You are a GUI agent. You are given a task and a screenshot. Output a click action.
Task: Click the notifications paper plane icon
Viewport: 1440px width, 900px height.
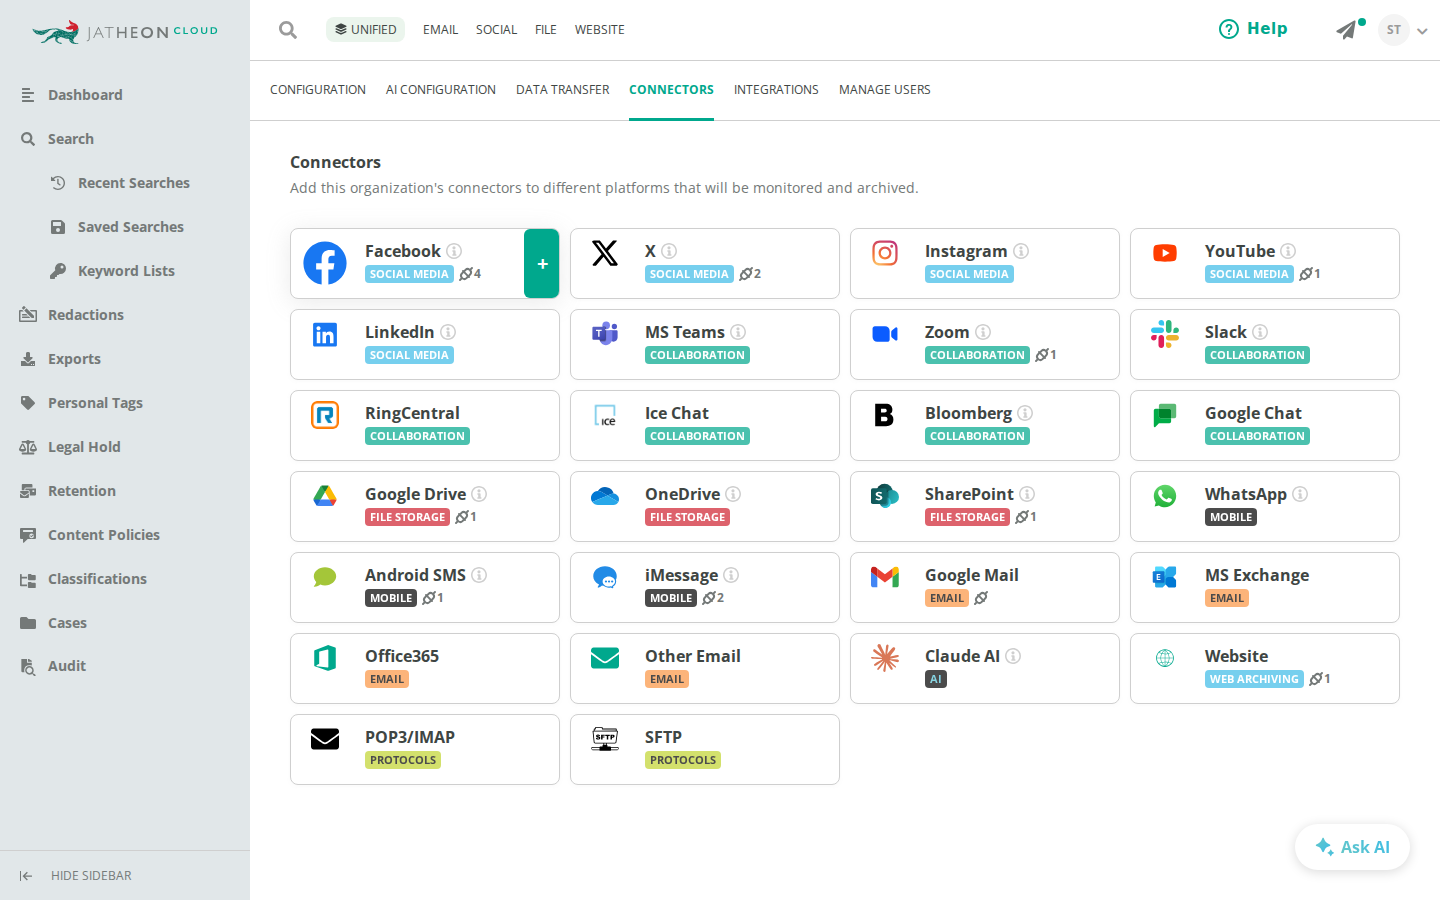(1347, 30)
